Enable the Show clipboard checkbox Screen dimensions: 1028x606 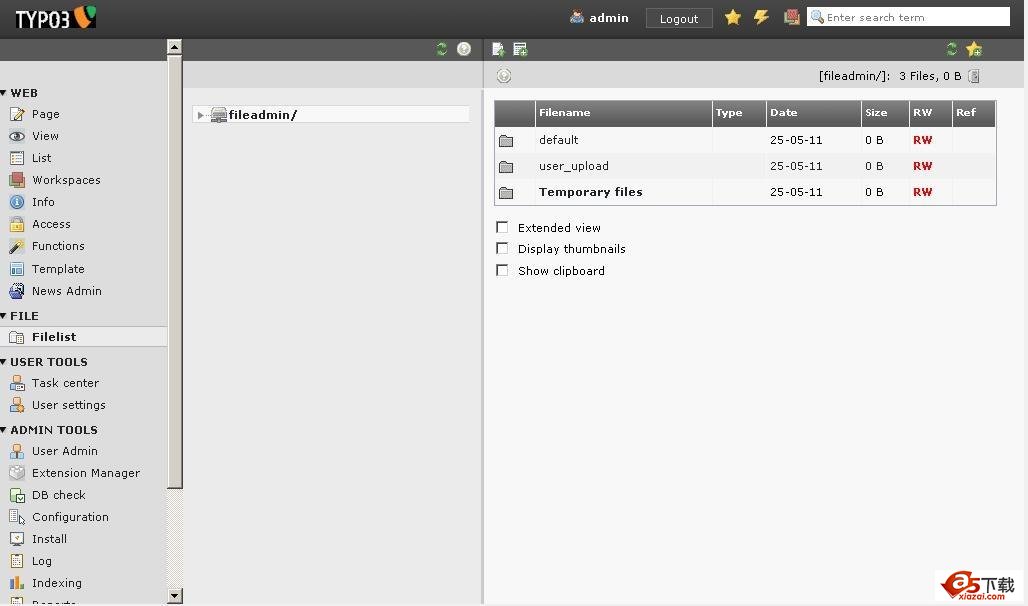pos(502,270)
